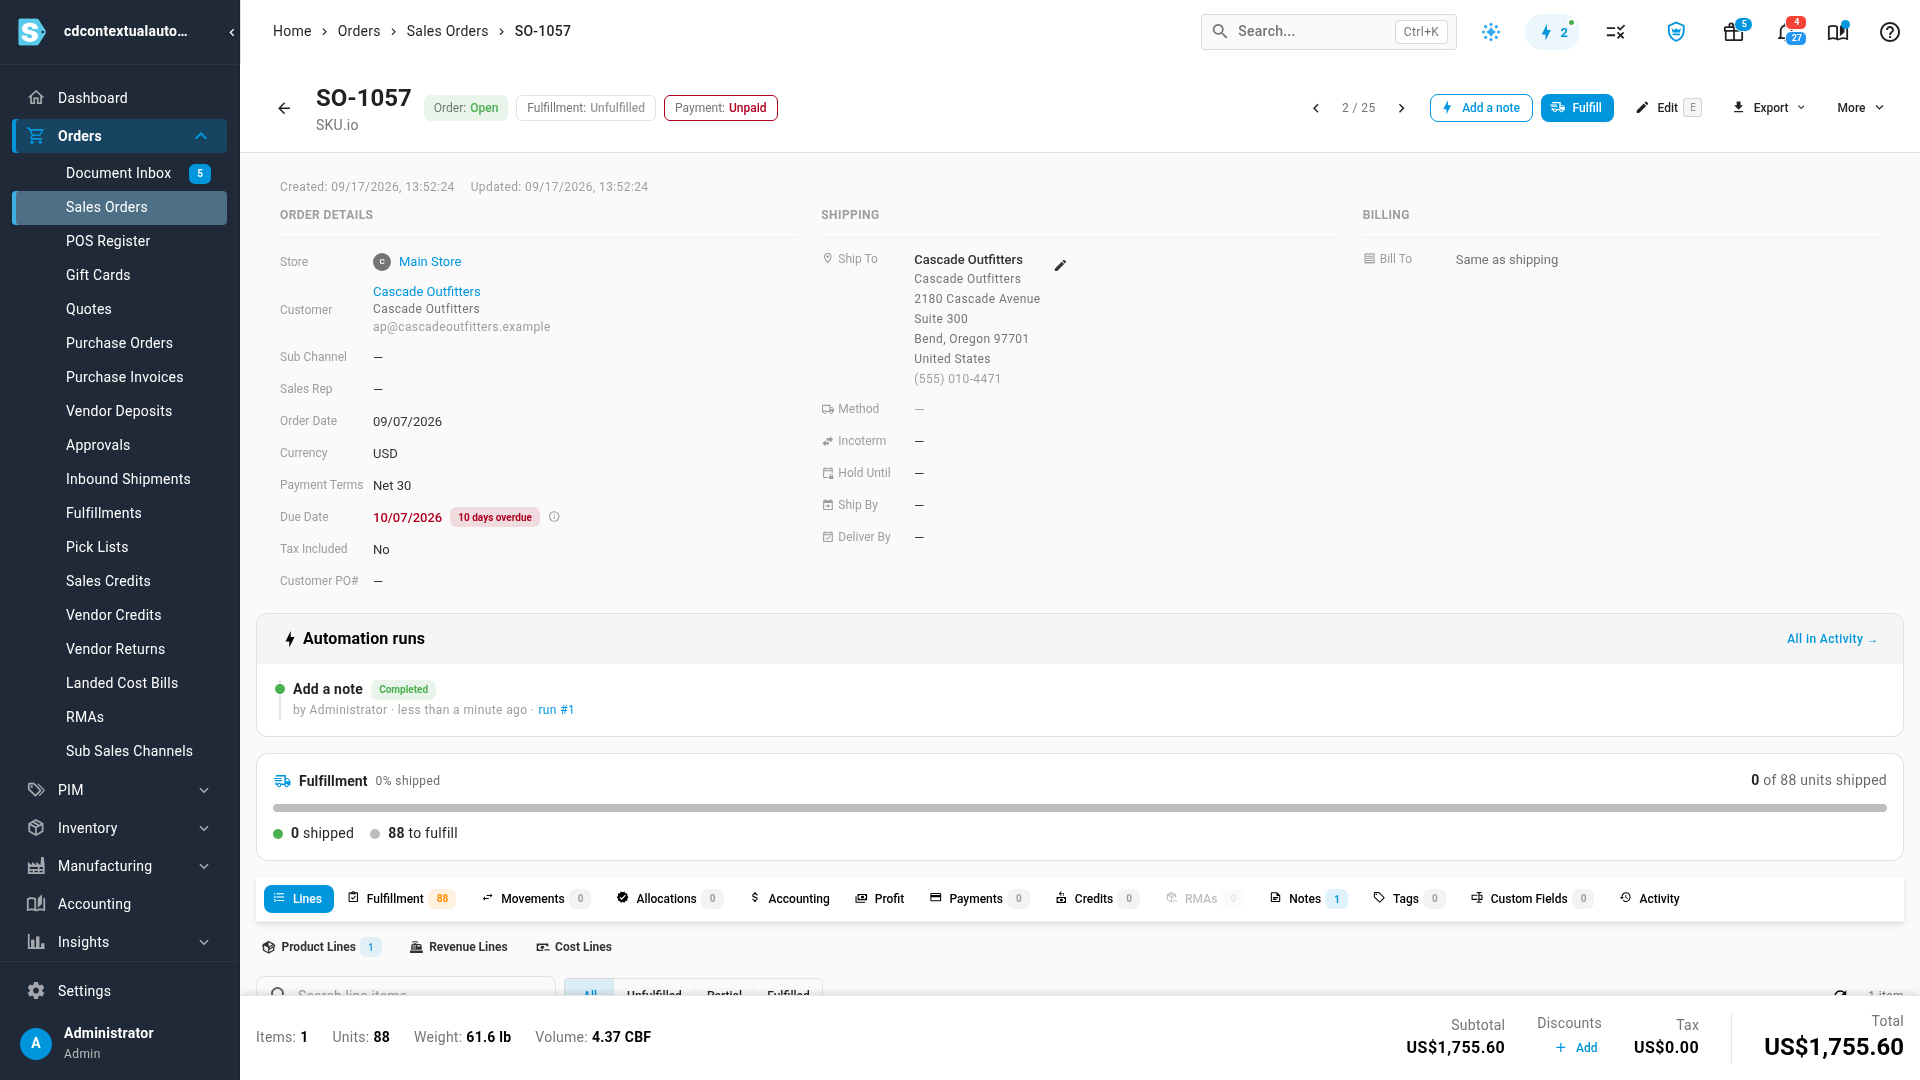Viewport: 1920px width, 1080px height.
Task: Open the shield icon in top bar
Action: pos(1676,32)
